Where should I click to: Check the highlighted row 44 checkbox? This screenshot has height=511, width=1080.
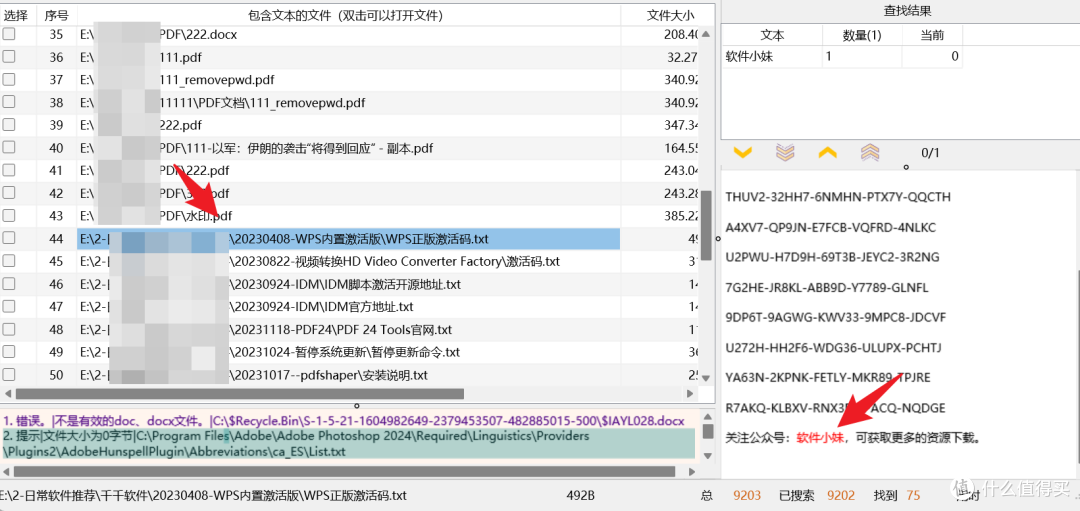click(8, 239)
